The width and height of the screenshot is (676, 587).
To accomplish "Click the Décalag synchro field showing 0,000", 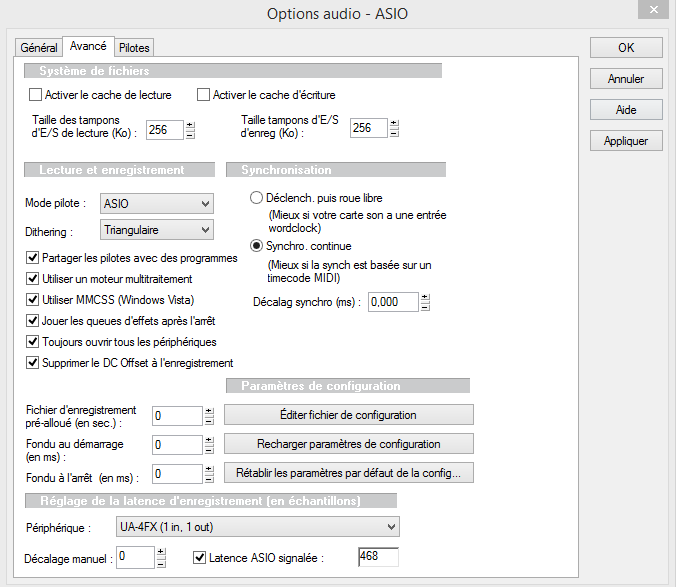I will tap(393, 302).
